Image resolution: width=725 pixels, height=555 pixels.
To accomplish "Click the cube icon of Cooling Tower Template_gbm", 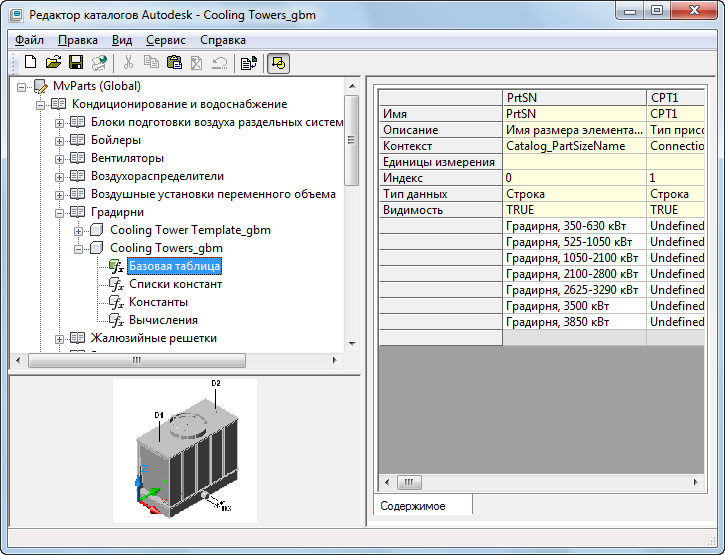I will pyautogui.click(x=96, y=230).
